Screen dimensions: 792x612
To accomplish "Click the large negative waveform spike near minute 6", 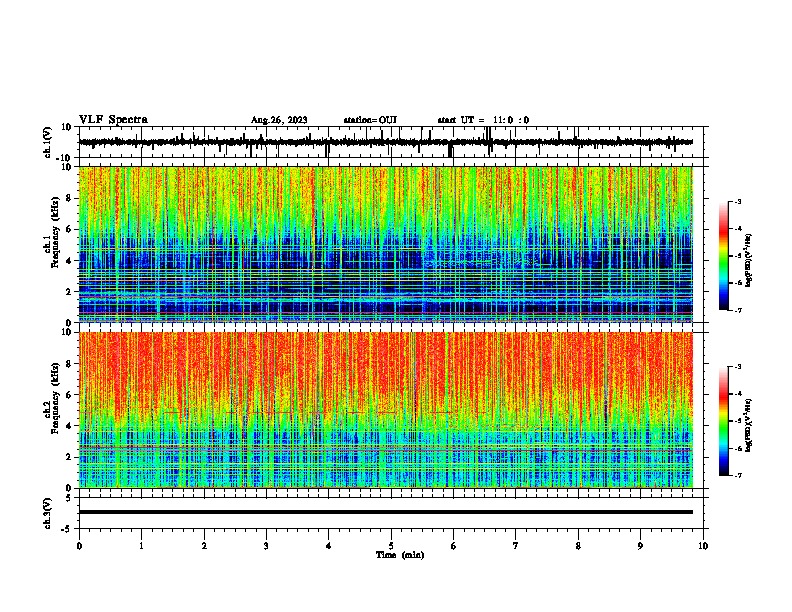I will point(450,150).
